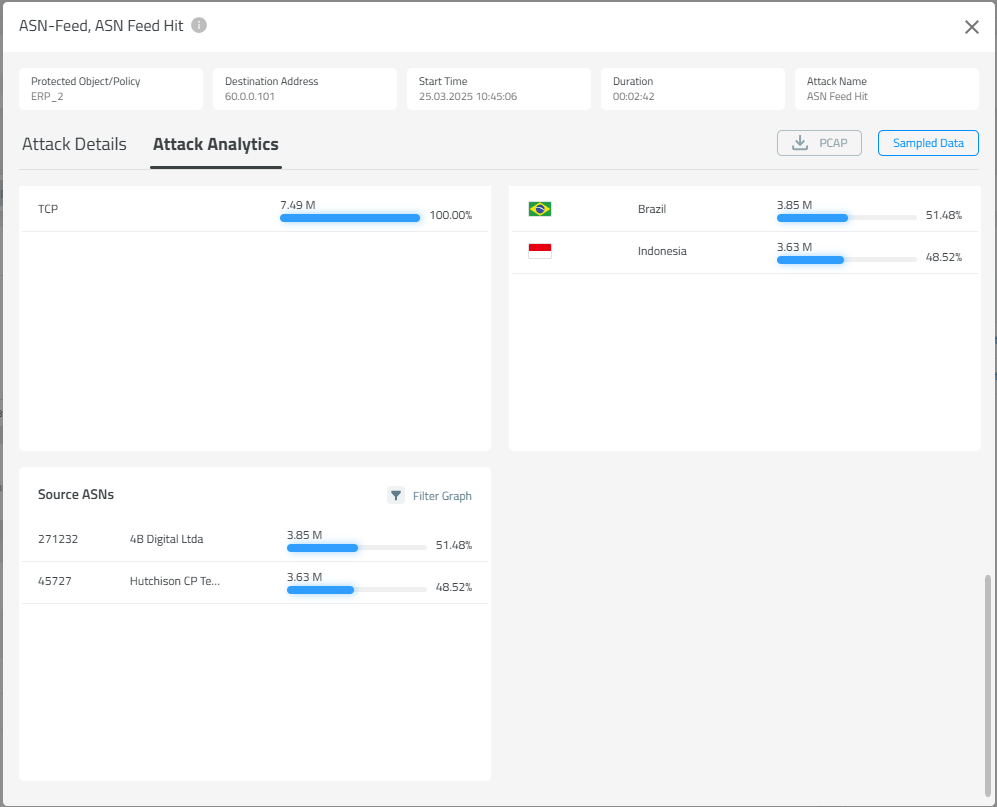997x807 pixels.
Task: Select the Attack Analytics tab
Action: 215,144
